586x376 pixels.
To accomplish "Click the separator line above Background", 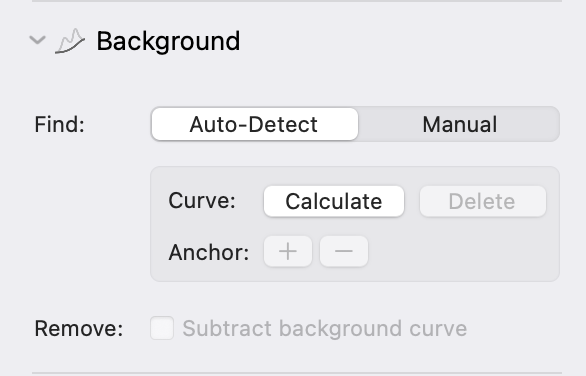I will 297,1.
